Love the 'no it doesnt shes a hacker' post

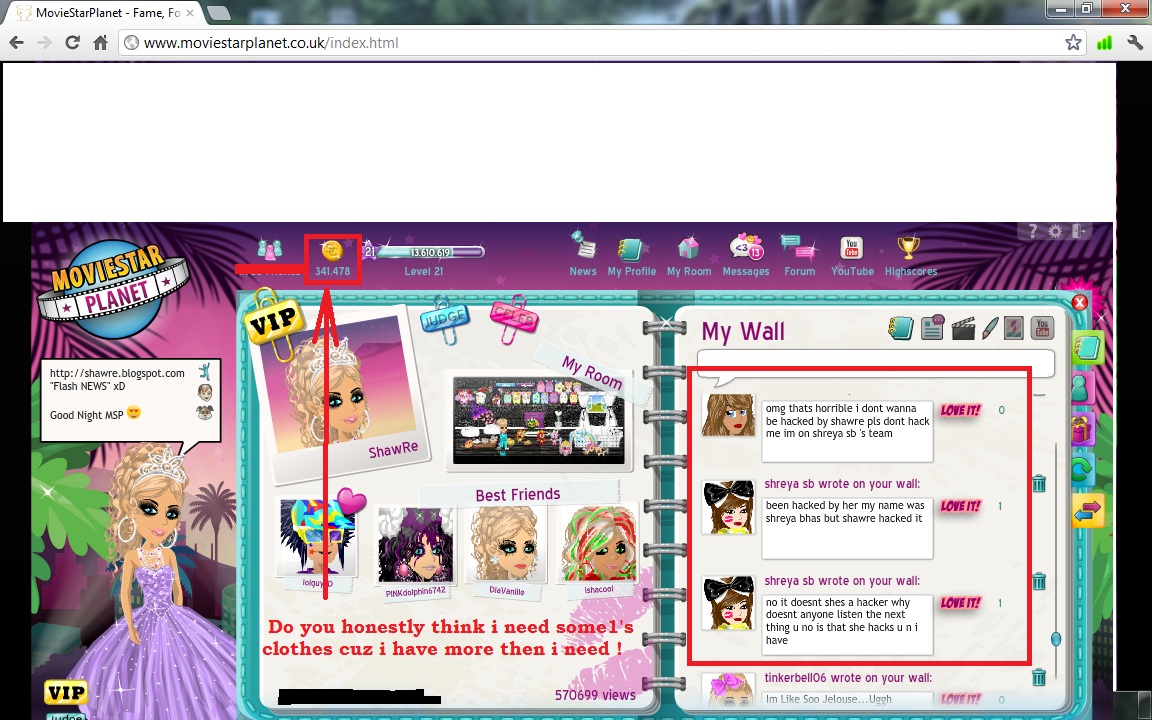tap(960, 603)
